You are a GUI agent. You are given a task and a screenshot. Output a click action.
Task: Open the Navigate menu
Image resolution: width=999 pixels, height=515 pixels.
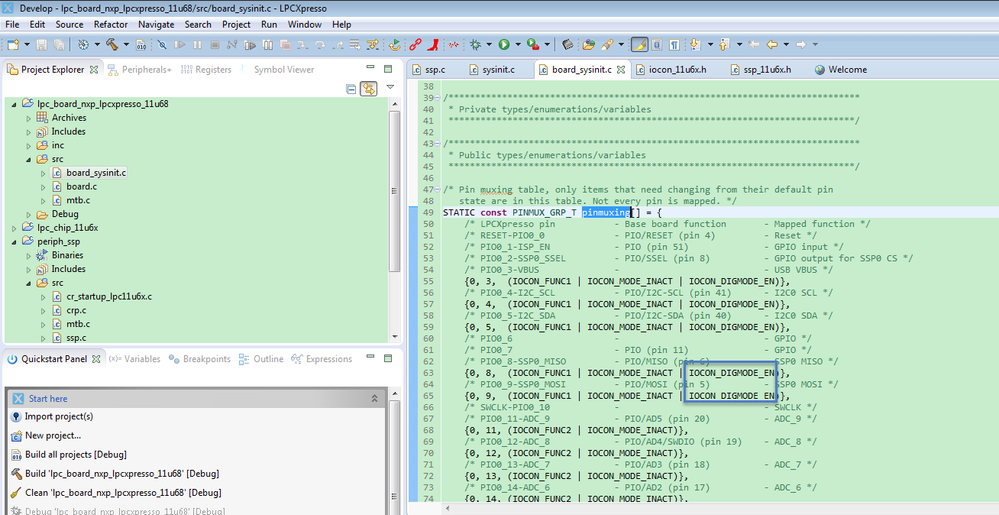(156, 24)
